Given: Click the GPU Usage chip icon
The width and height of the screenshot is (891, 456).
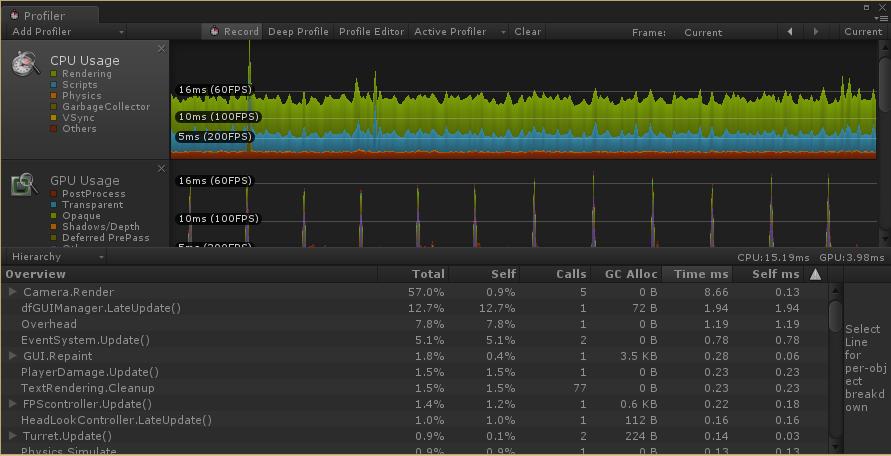Looking at the screenshot, I should pos(24,185).
